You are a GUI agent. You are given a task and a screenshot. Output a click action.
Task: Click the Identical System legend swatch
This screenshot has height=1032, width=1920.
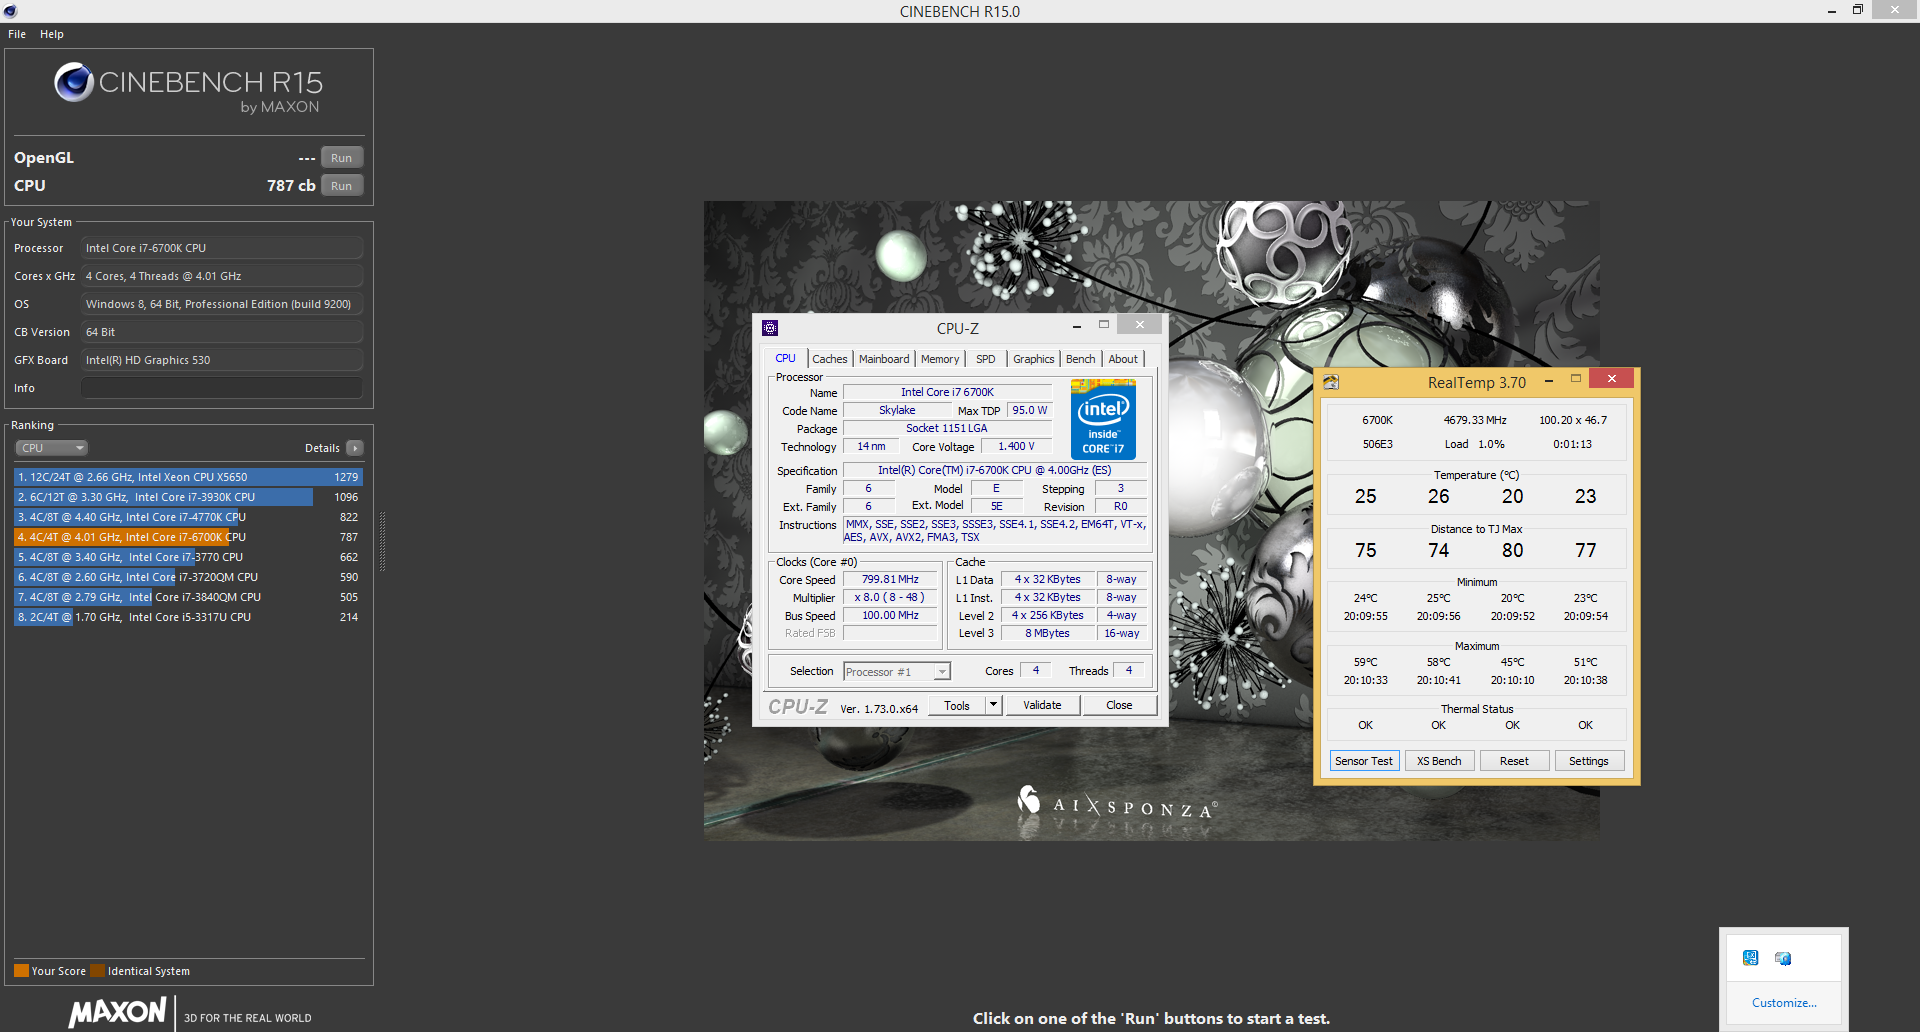pos(97,971)
